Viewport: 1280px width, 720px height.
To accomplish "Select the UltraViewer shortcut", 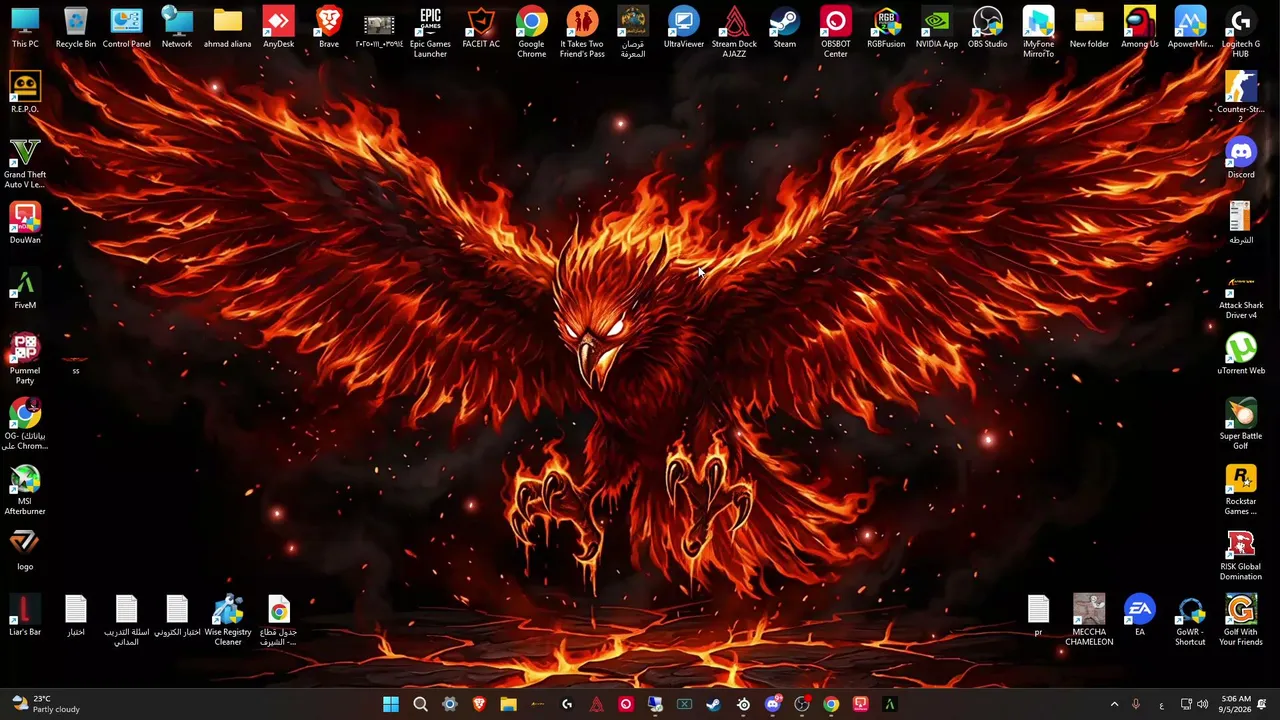I will (684, 28).
